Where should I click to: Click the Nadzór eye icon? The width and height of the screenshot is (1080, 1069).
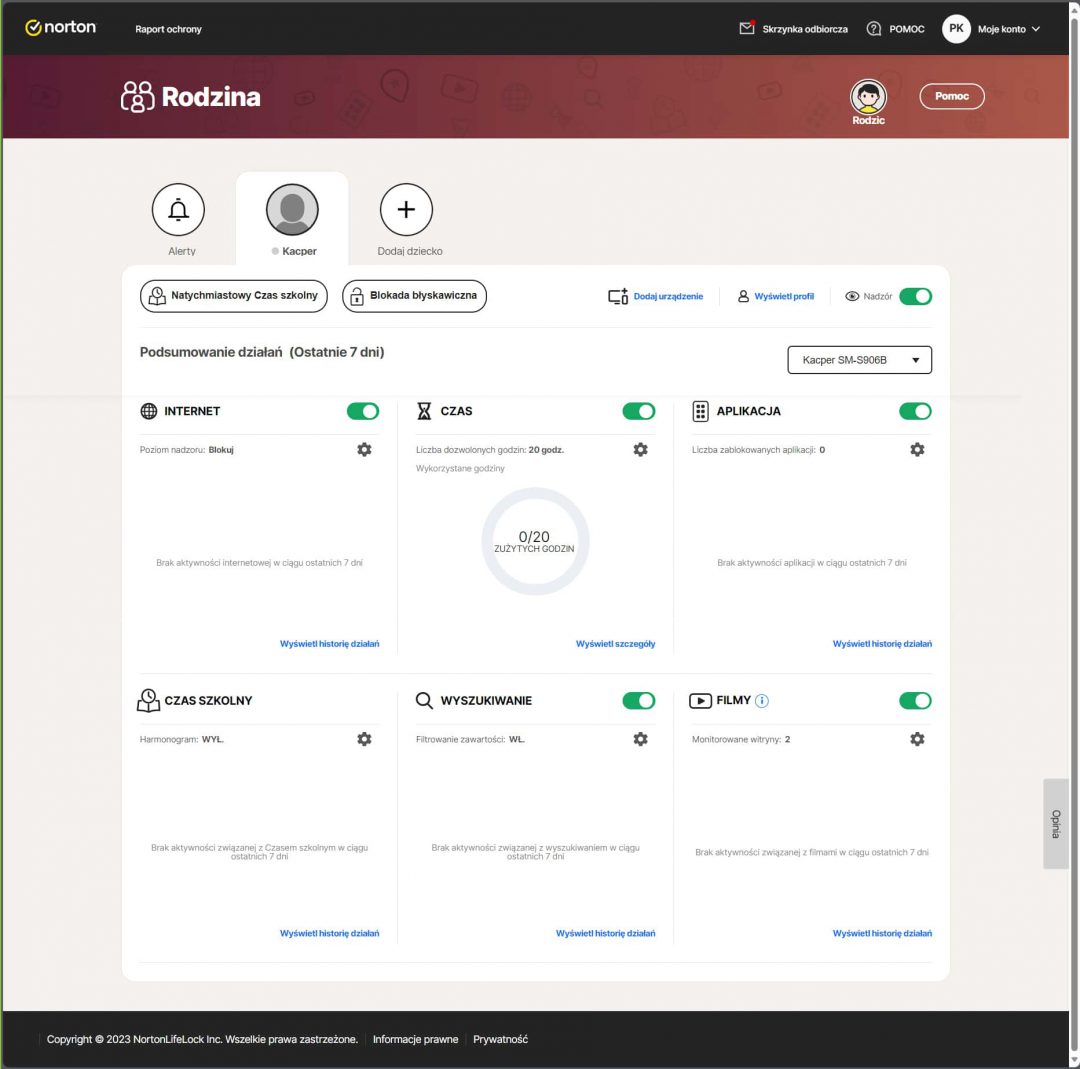[852, 296]
